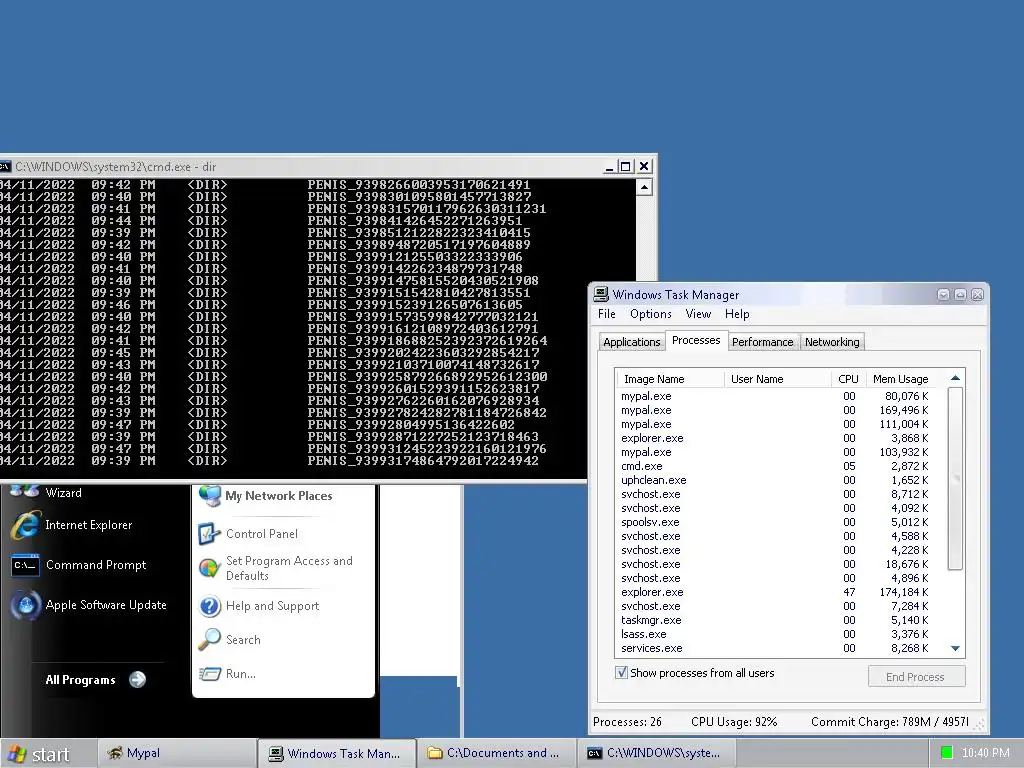Screen dimensions: 1024x768
Task: Switch to the Performance tab
Action: (762, 342)
